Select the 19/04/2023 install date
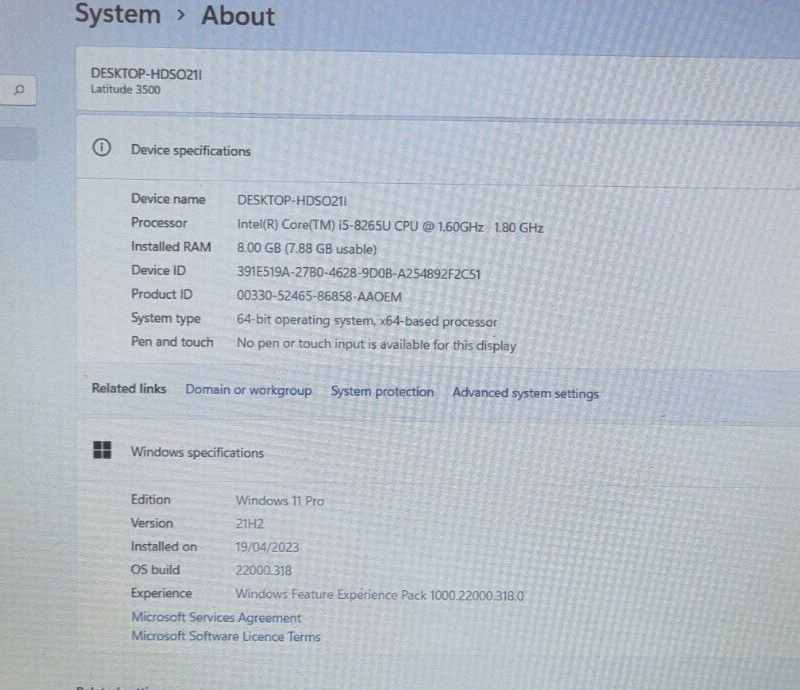Viewport: 800px width, 690px height. pos(267,547)
